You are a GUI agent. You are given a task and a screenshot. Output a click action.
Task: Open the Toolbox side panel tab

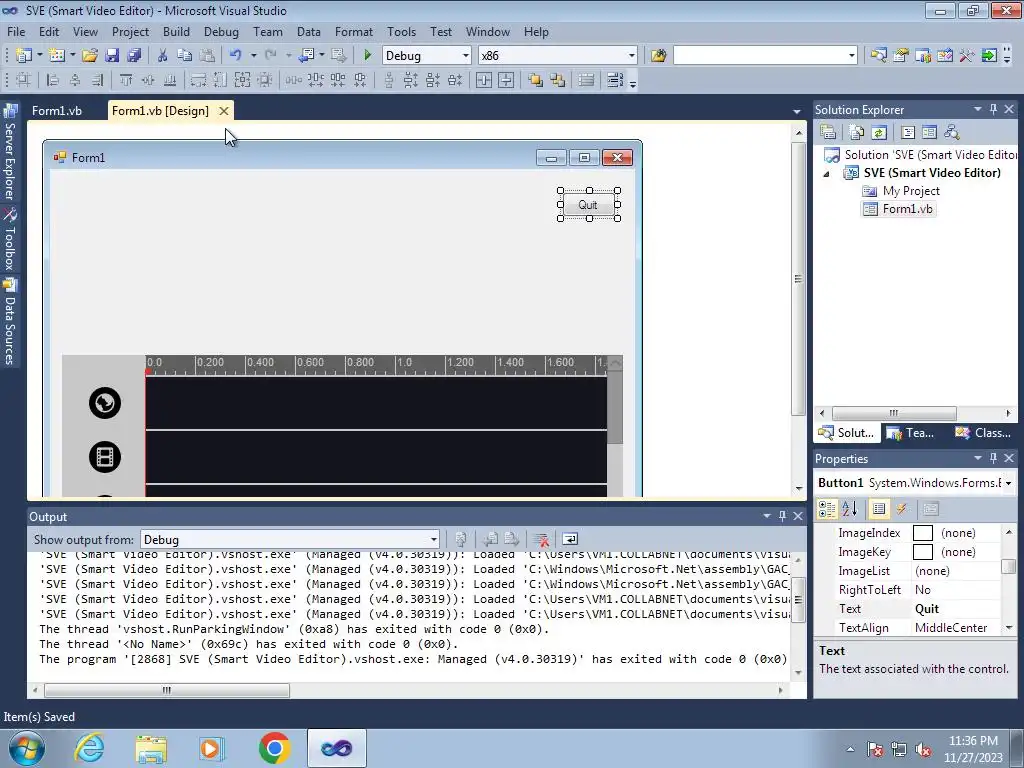coord(10,240)
